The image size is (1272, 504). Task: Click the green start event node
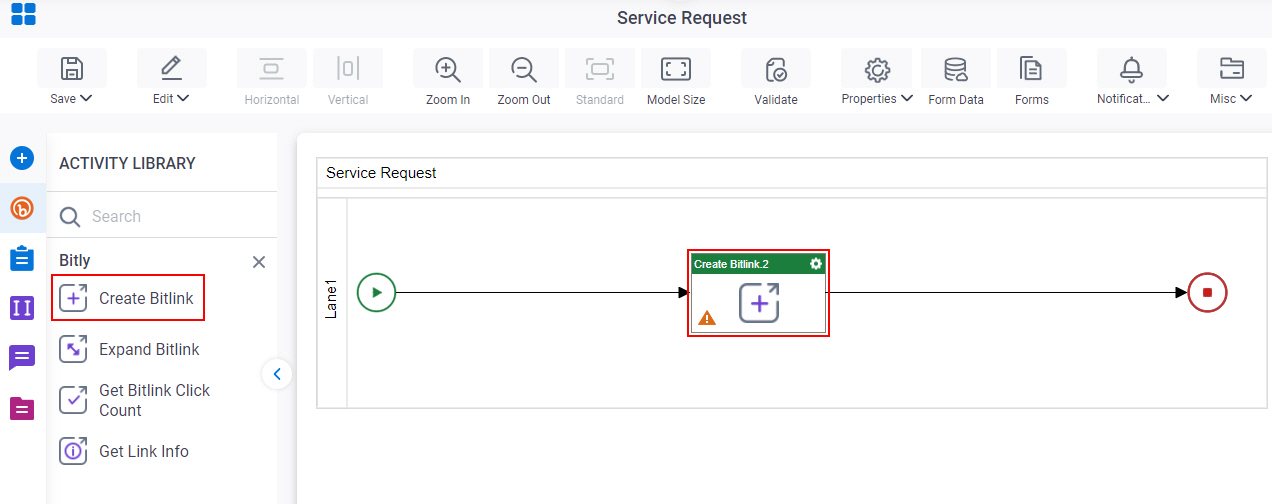(x=377, y=293)
